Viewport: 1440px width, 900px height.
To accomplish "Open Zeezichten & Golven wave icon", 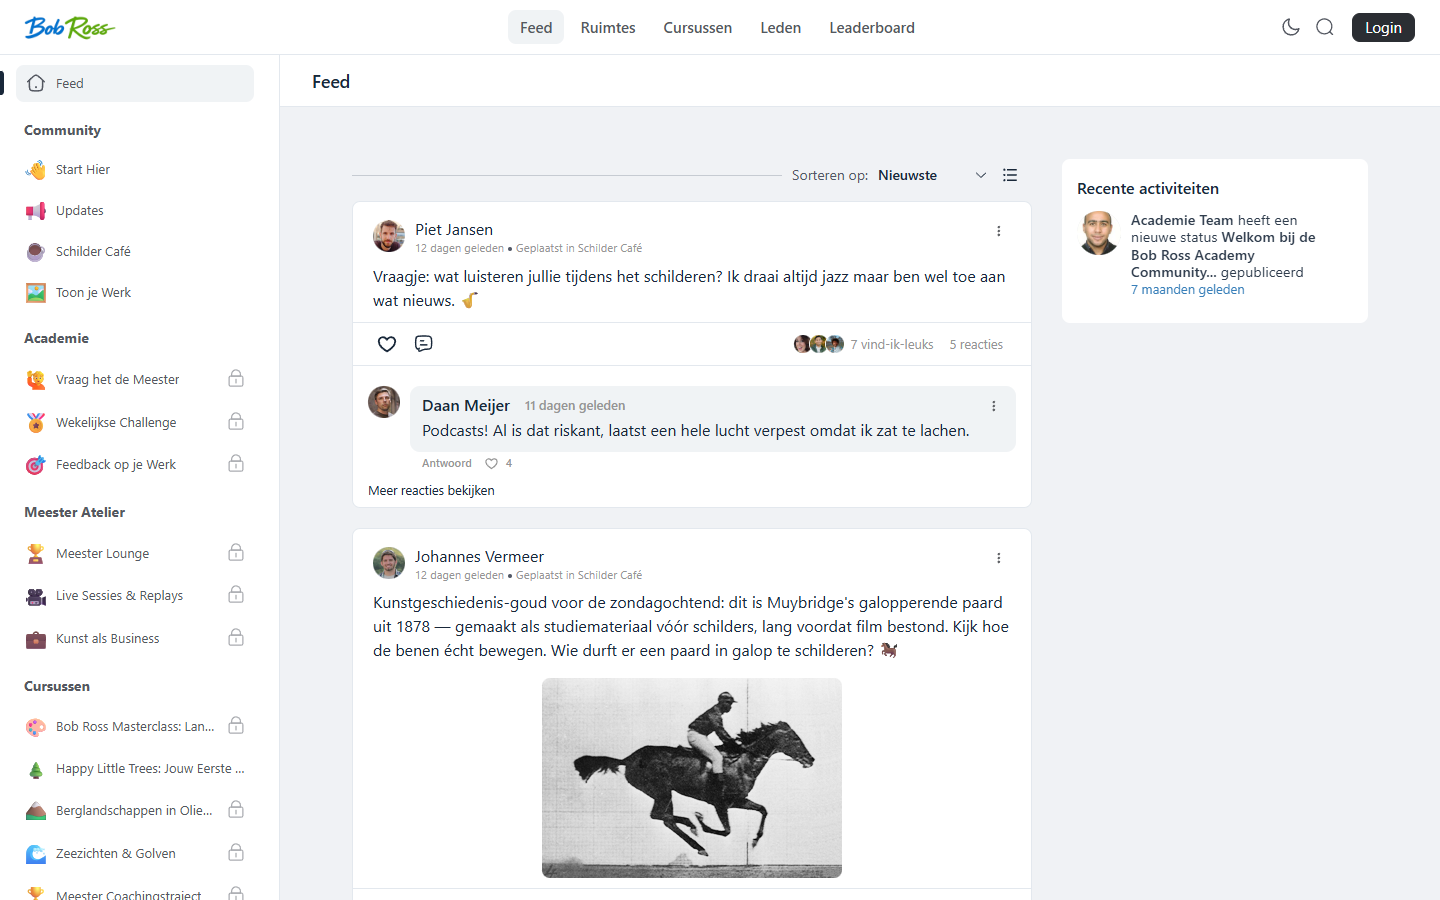I will 36,854.
